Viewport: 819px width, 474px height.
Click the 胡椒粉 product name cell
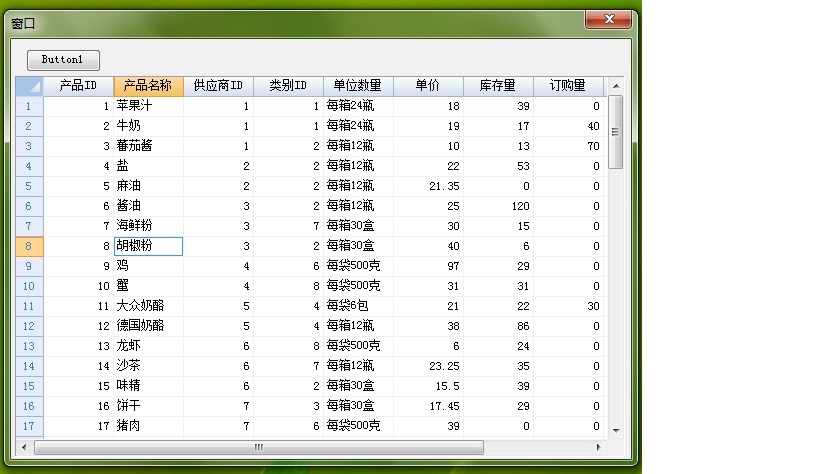tap(148, 246)
